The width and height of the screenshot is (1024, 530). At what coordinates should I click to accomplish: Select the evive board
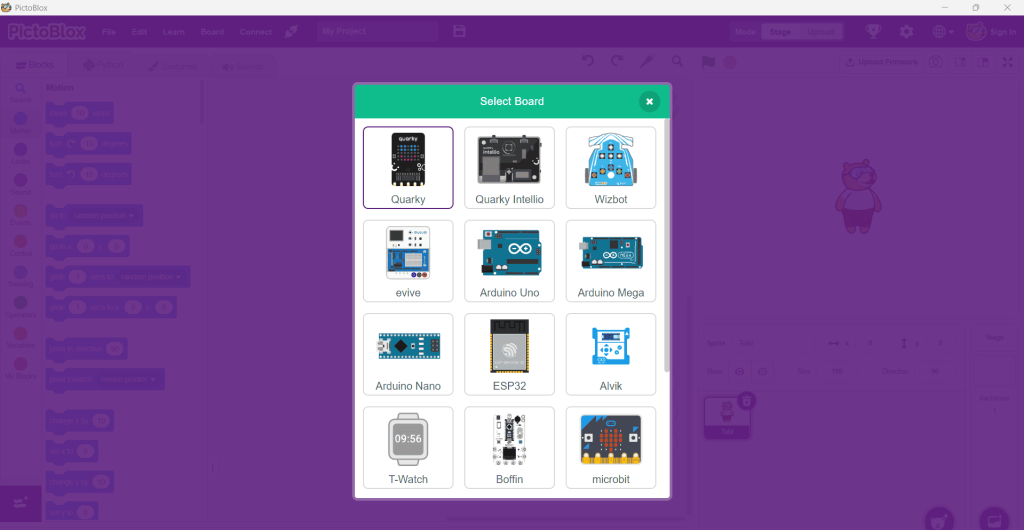(408, 260)
